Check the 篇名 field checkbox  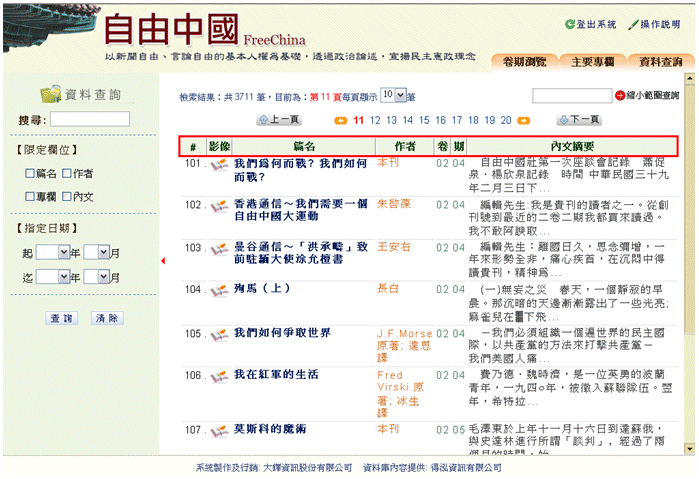click(30, 174)
